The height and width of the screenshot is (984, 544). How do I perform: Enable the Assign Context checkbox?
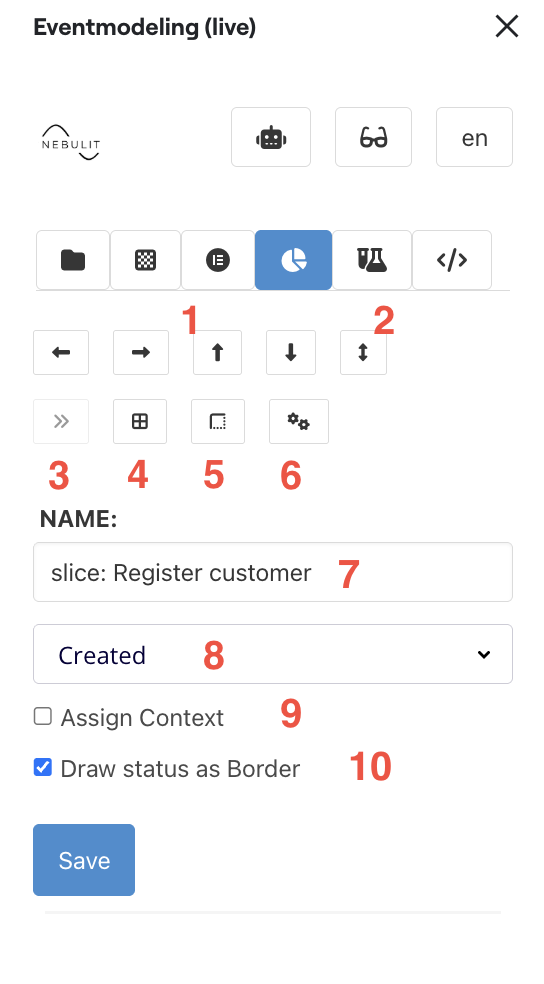click(43, 716)
